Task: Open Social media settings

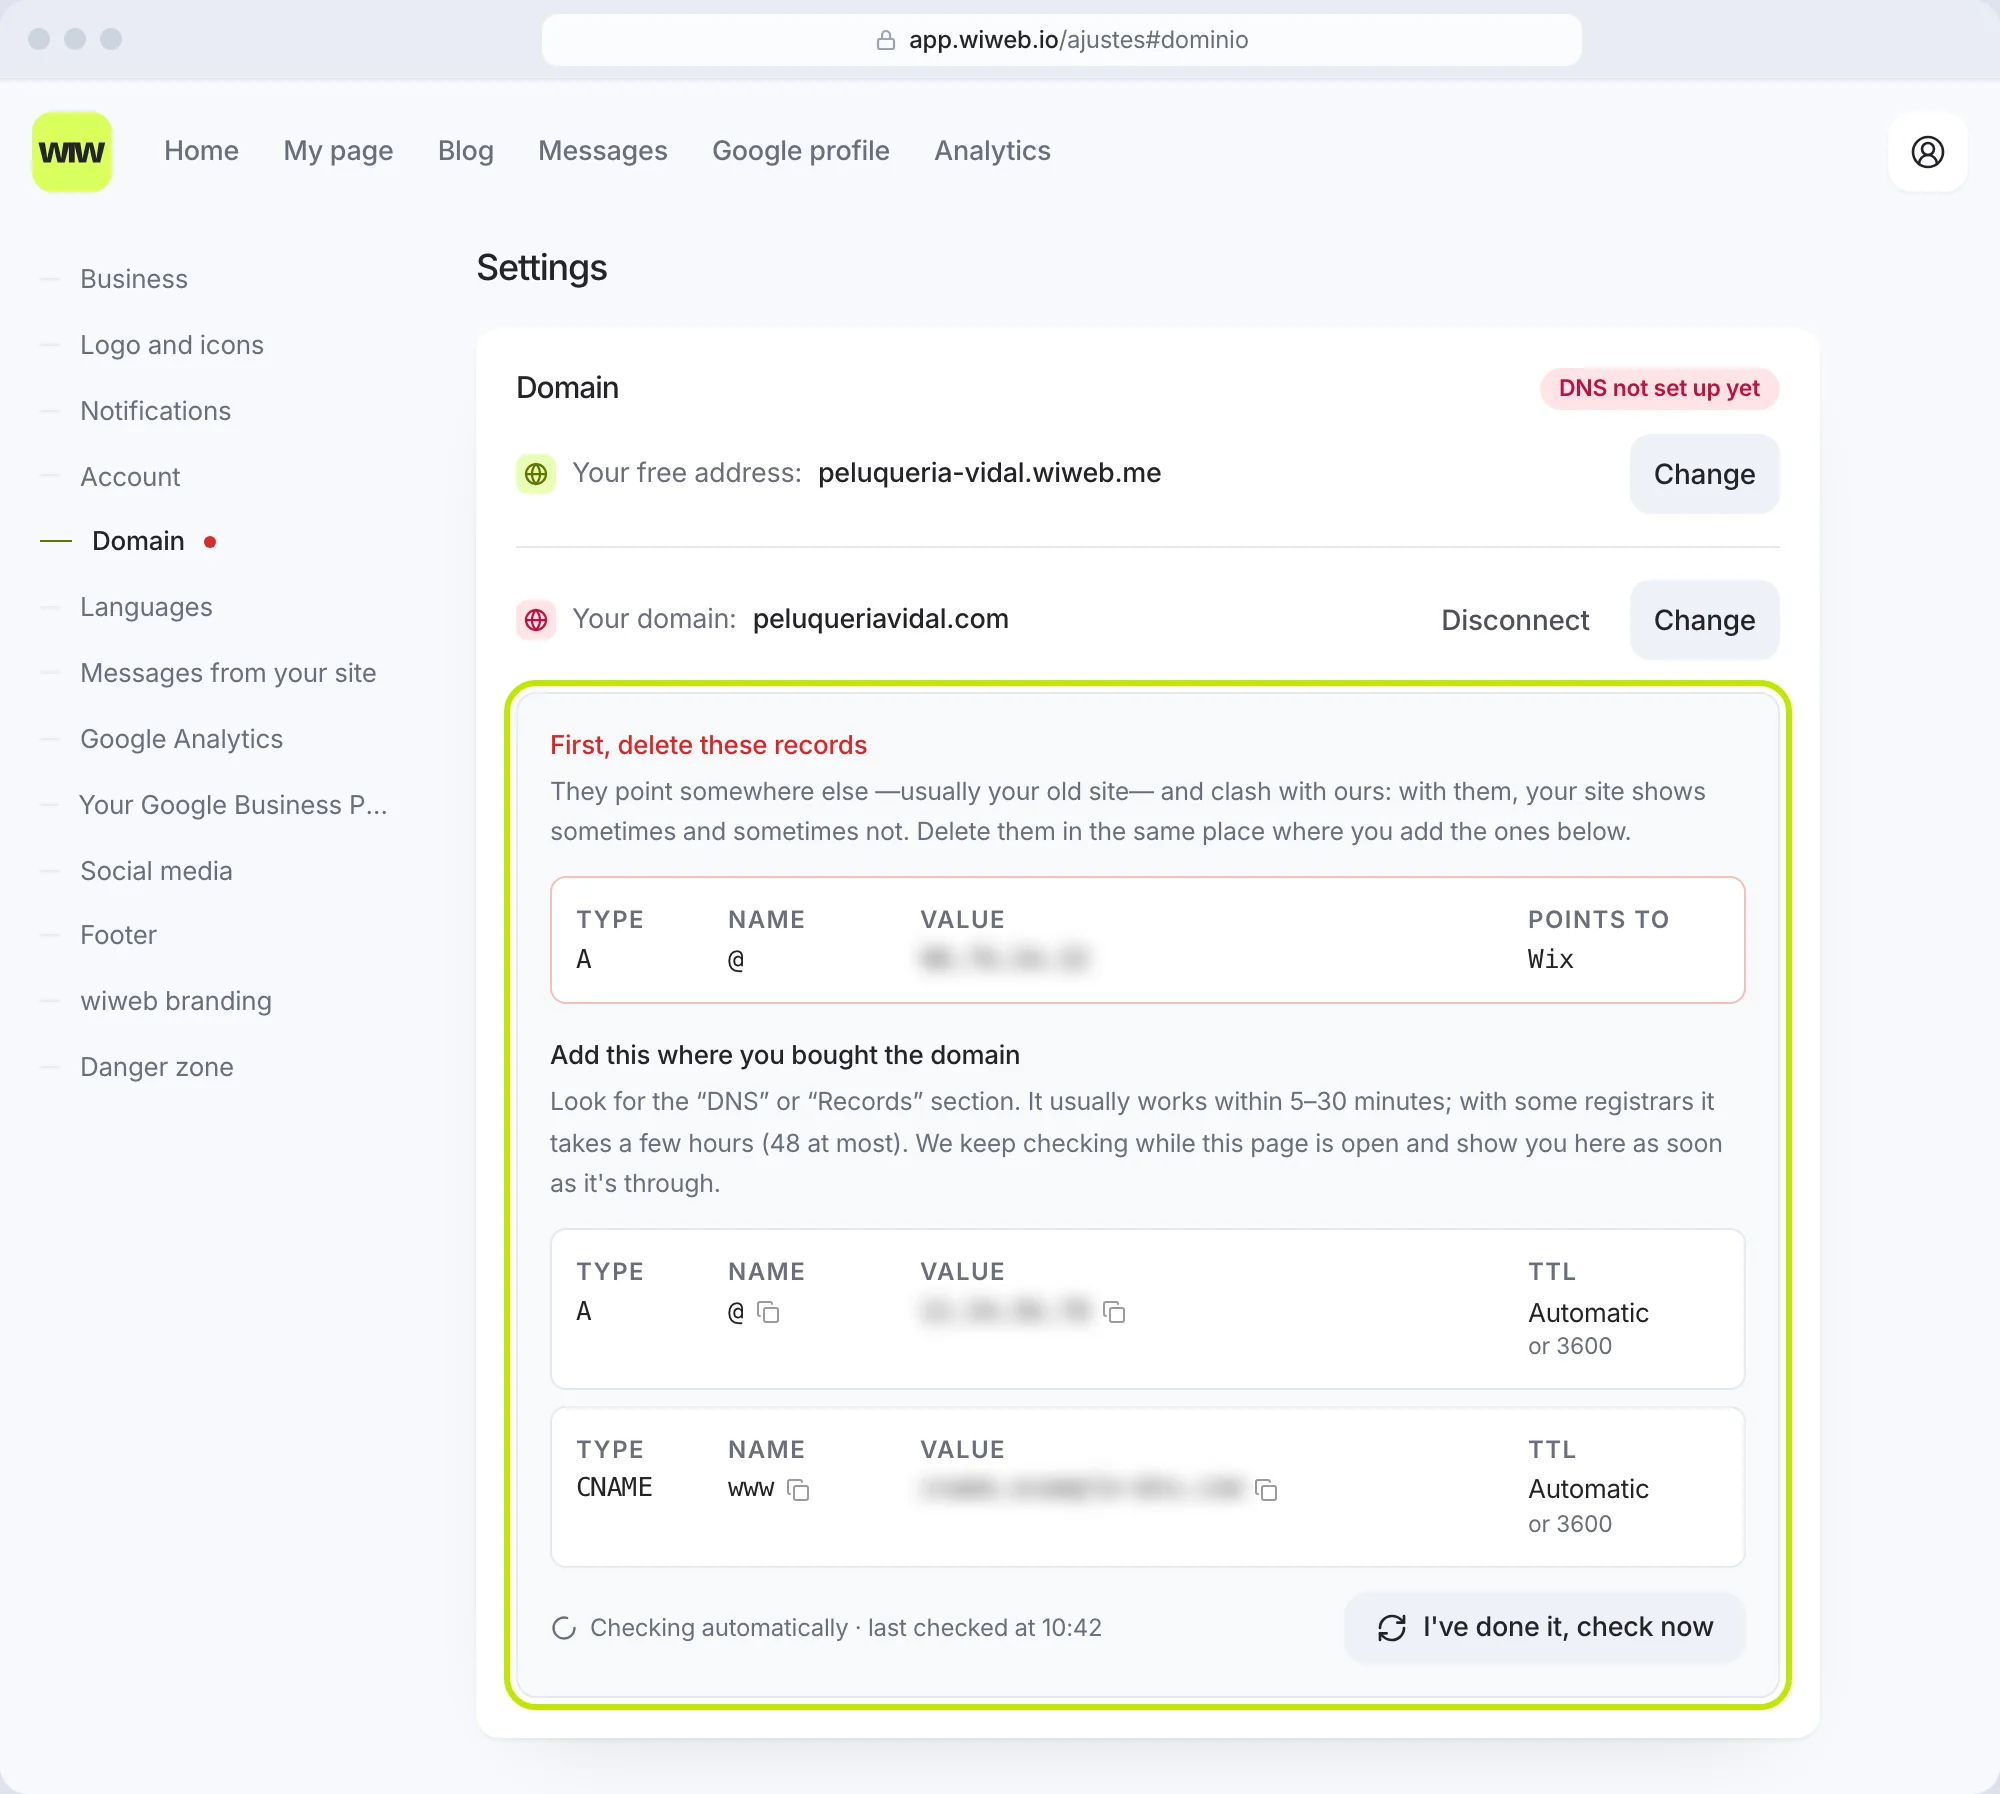Action: (x=156, y=871)
